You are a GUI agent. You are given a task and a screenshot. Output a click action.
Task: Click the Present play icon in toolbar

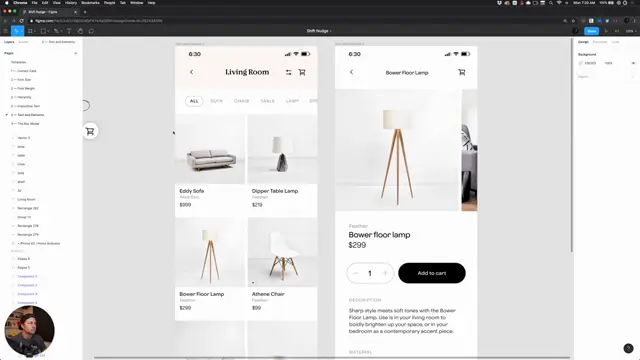606,31
